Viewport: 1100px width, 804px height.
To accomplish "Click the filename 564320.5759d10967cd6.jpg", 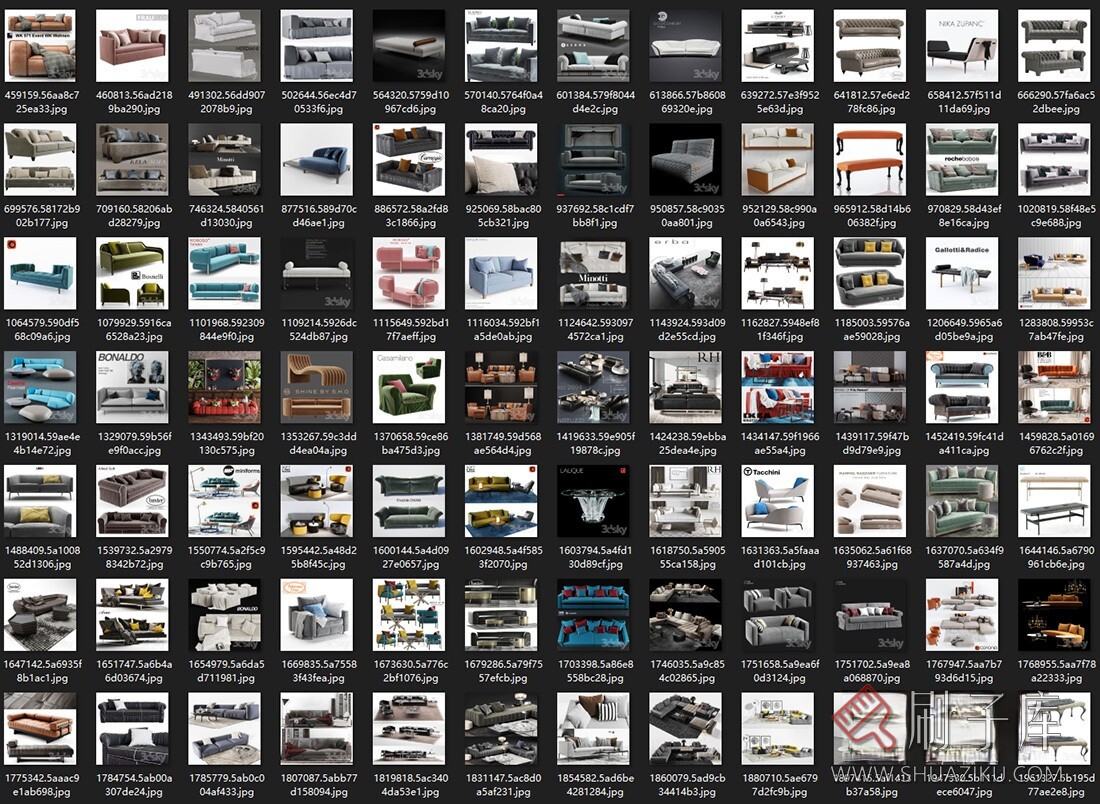I will point(407,102).
